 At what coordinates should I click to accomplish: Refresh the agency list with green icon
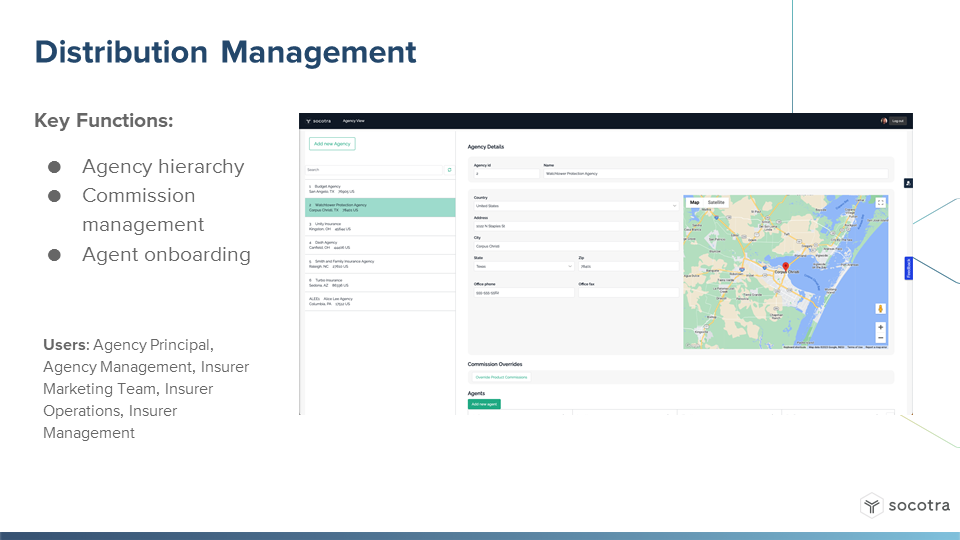[x=449, y=170]
